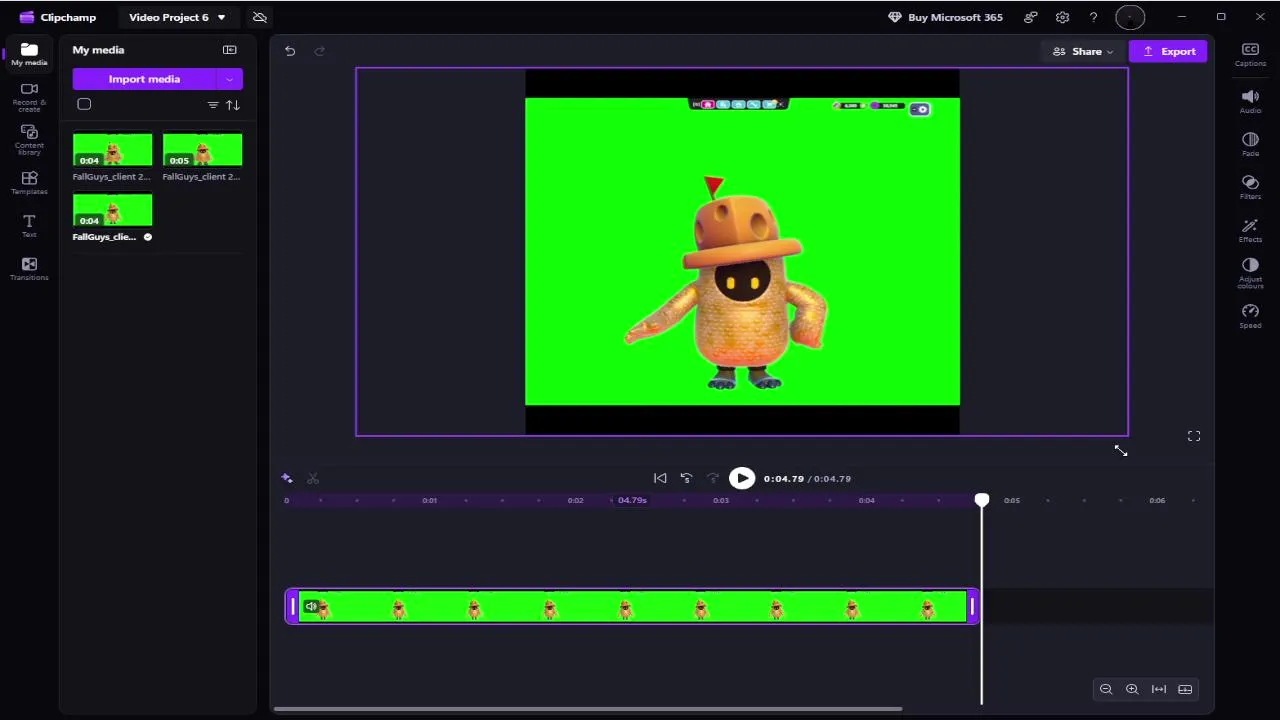Mute the audio of the timeline clip

(x=311, y=606)
